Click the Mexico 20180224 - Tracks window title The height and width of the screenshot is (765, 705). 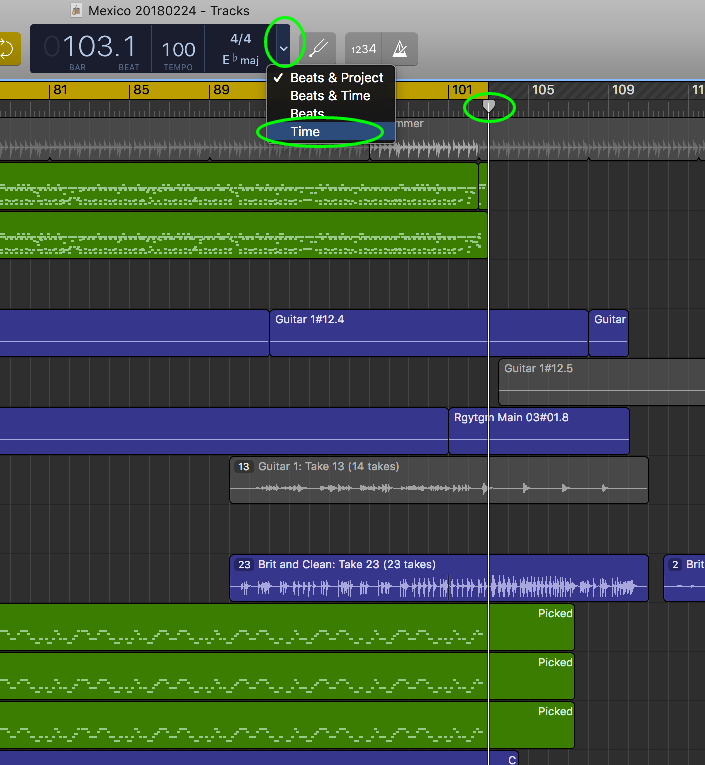pos(169,10)
